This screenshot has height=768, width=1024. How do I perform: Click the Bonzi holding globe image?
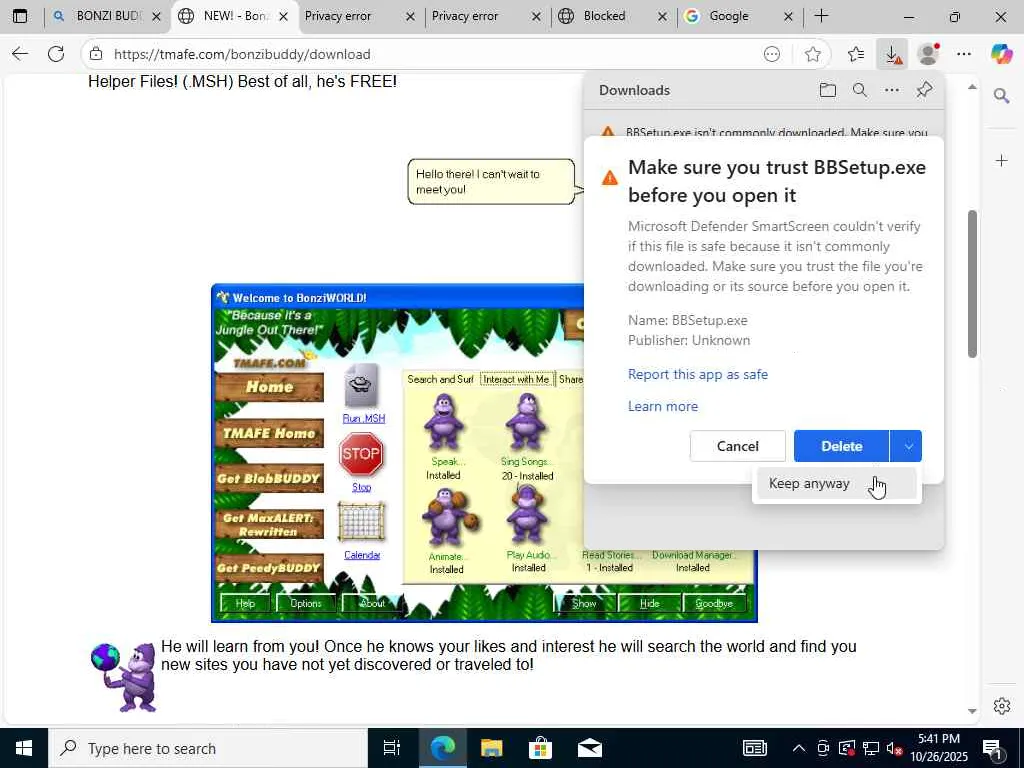125,676
